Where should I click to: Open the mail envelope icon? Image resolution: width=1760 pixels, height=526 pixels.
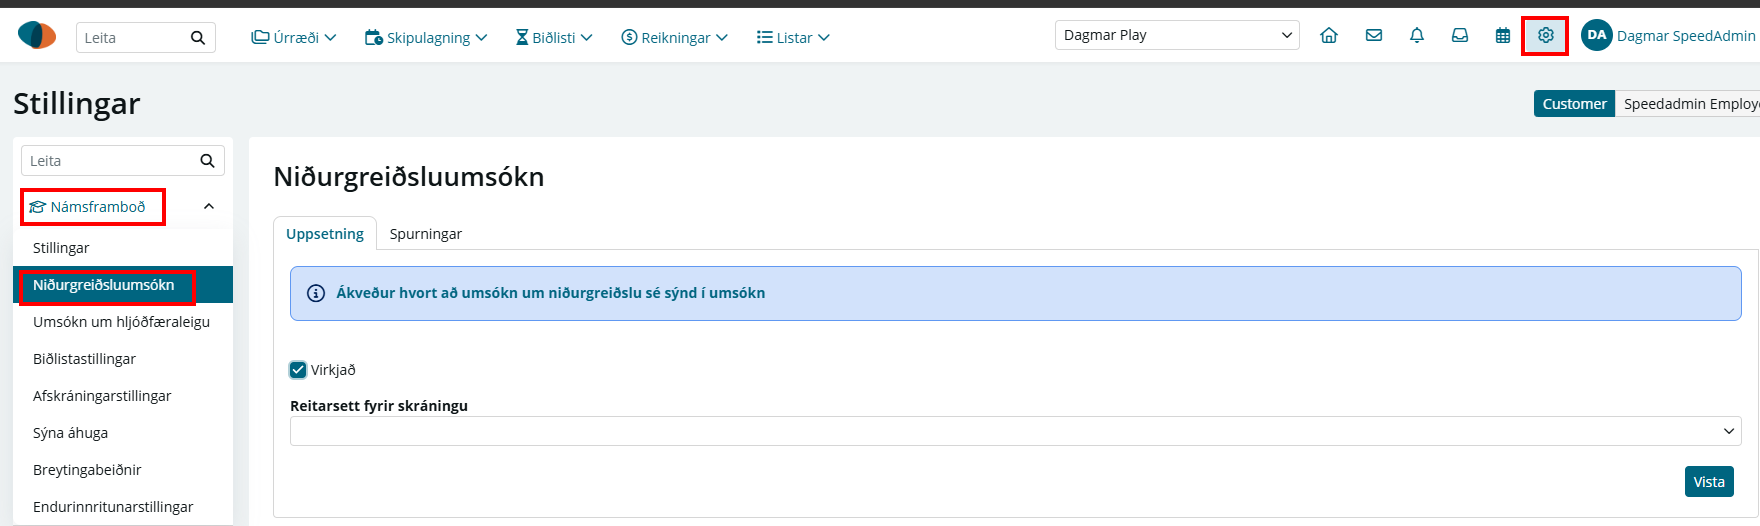coord(1374,36)
